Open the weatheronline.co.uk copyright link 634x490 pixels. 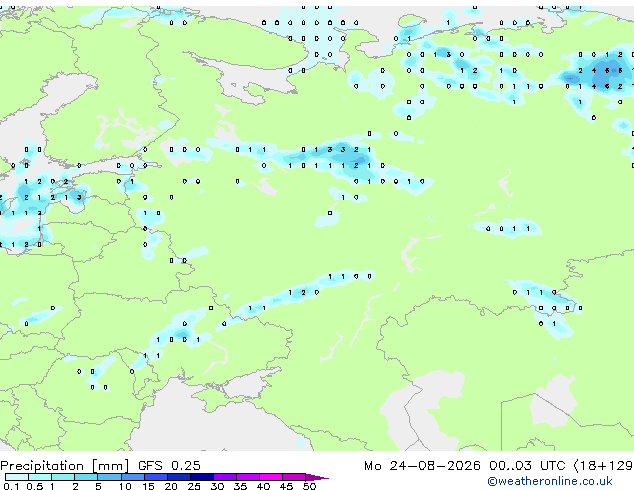pyautogui.click(x=549, y=481)
